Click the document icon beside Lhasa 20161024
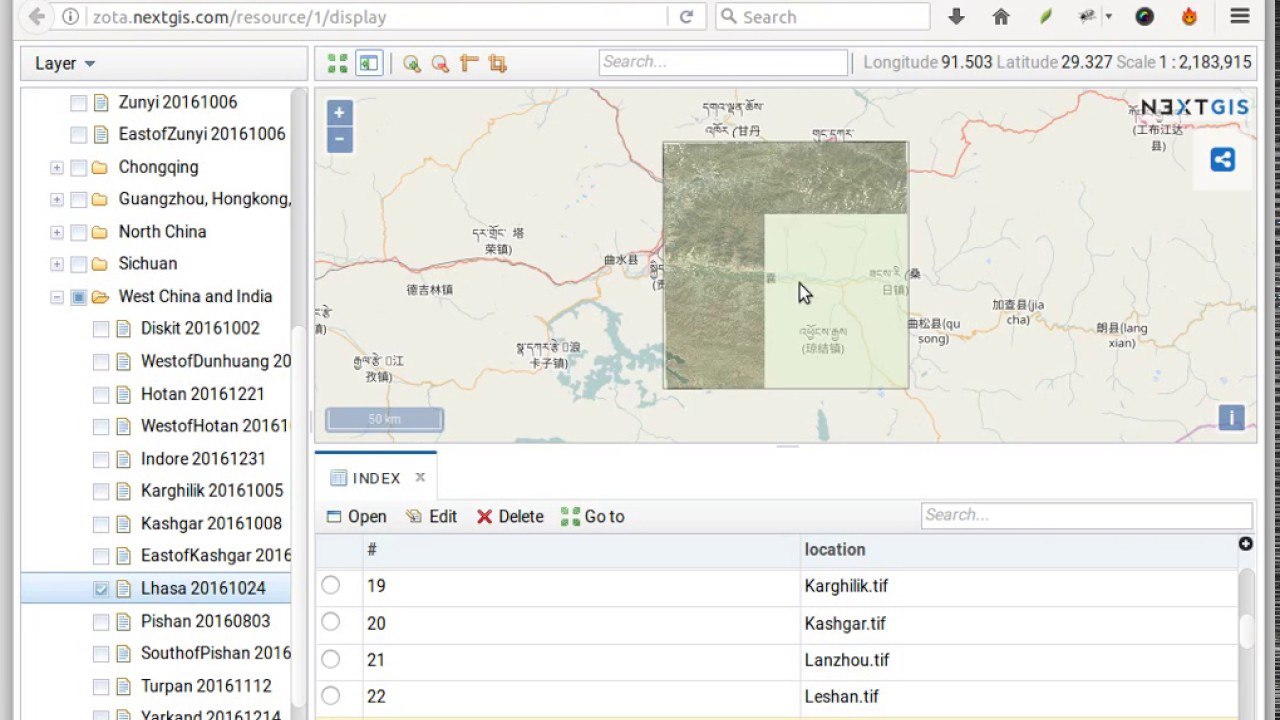 coord(124,589)
